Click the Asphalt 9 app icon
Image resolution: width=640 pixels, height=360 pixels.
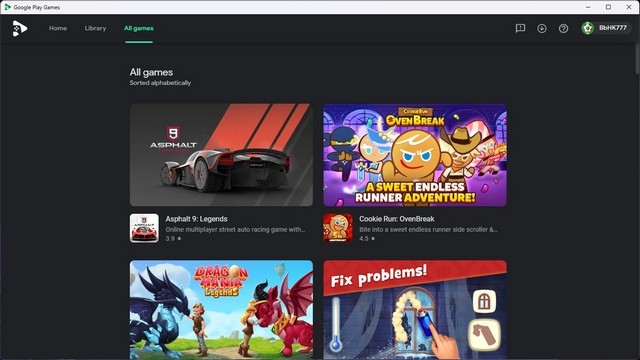click(144, 228)
